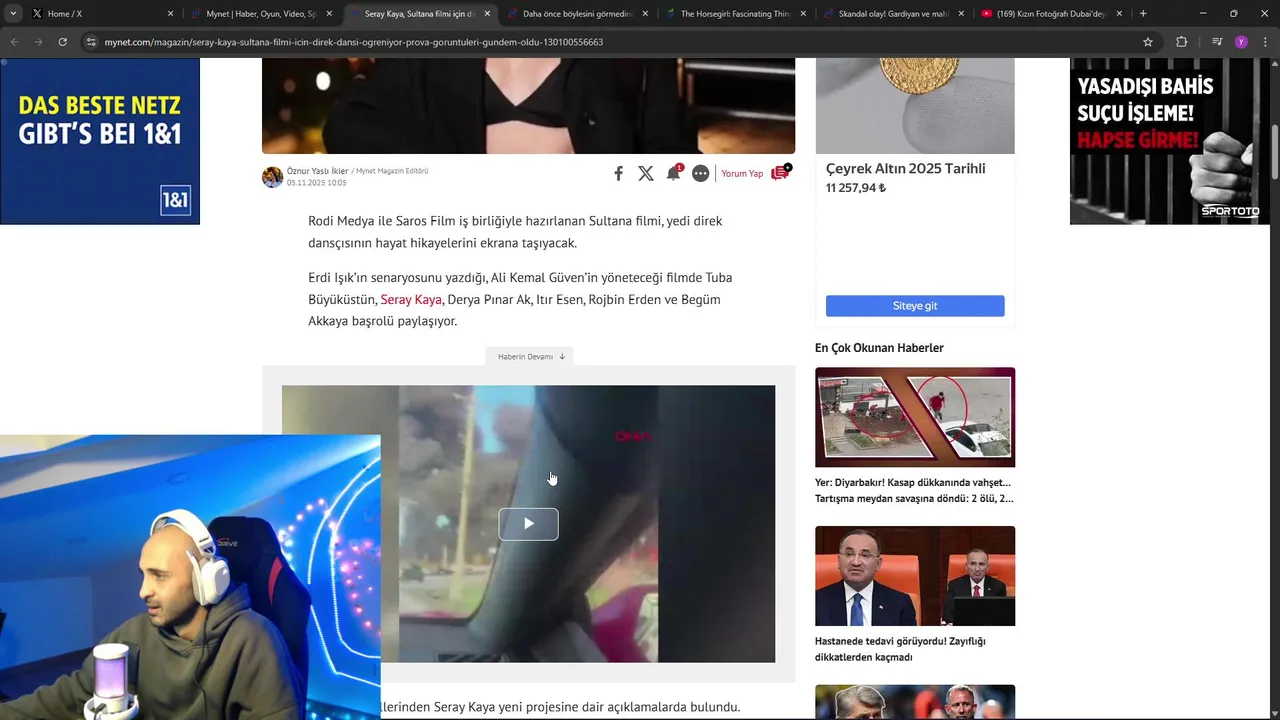
Task: Play the embedded article video
Action: [x=528, y=524]
